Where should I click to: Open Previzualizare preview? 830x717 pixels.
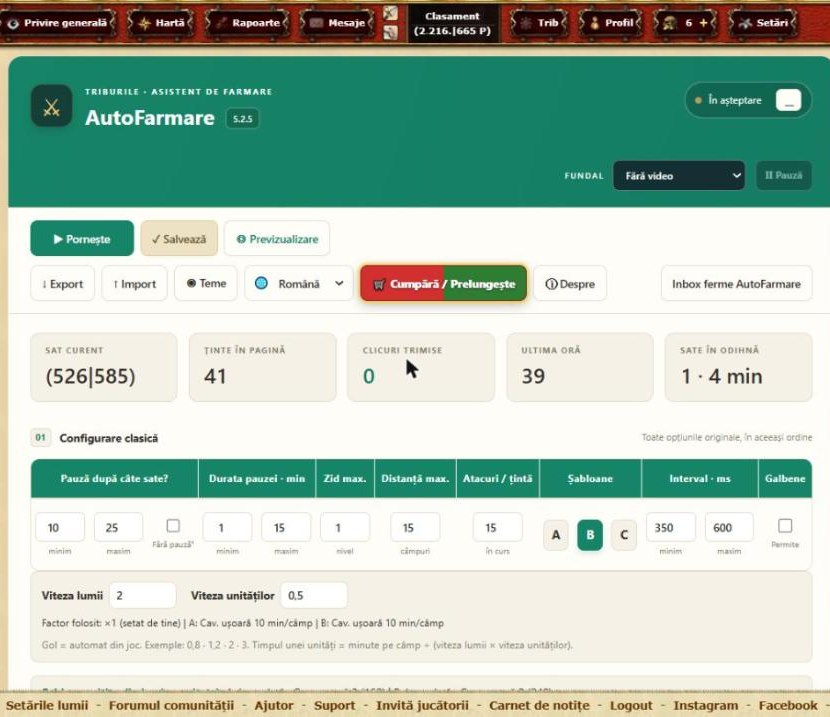click(277, 239)
